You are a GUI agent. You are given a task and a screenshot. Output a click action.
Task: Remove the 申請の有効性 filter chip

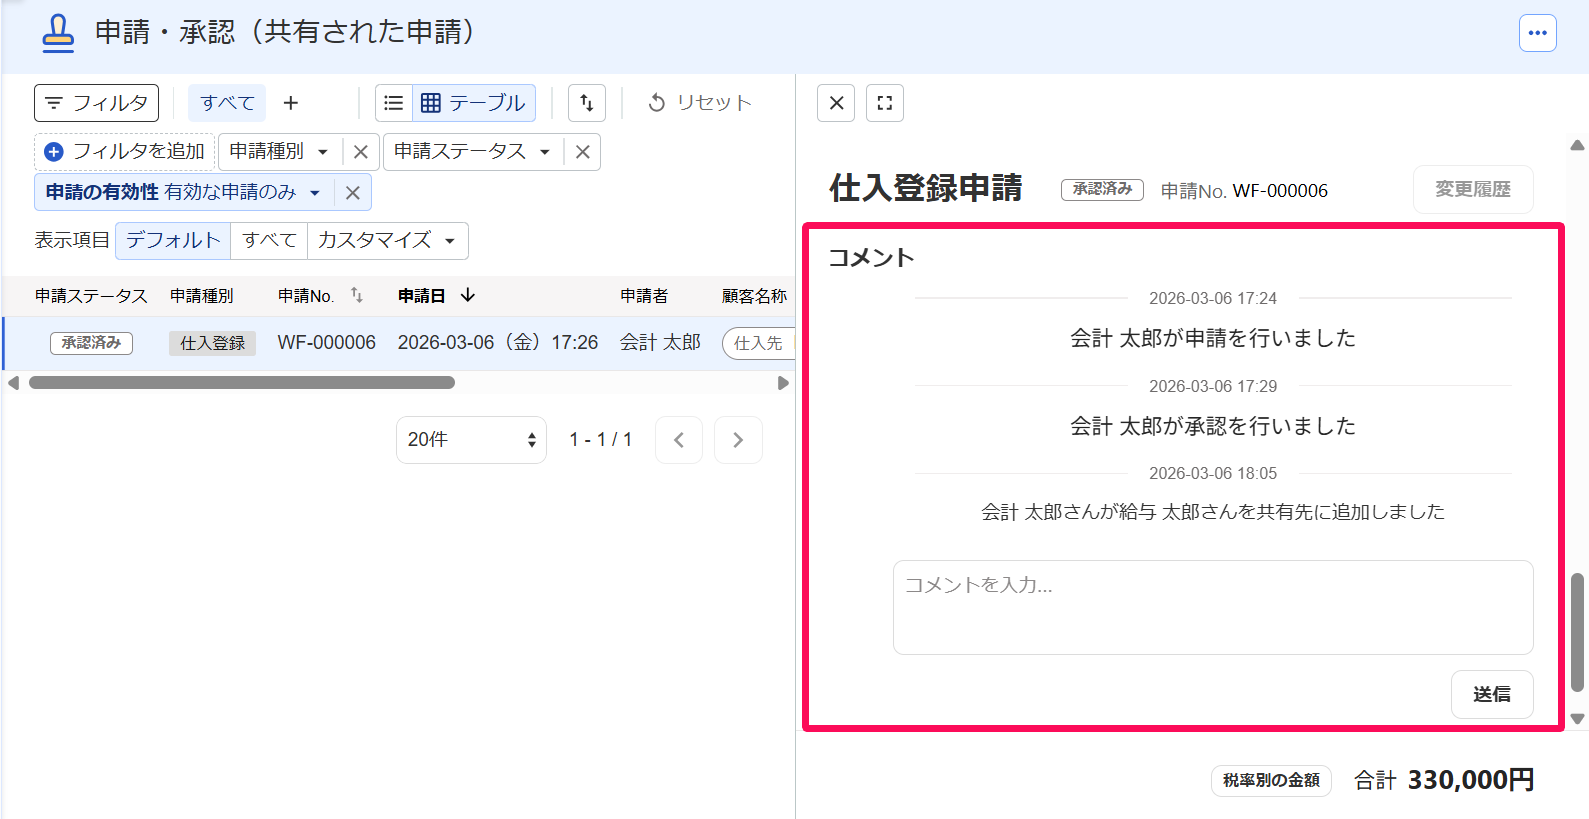[353, 193]
